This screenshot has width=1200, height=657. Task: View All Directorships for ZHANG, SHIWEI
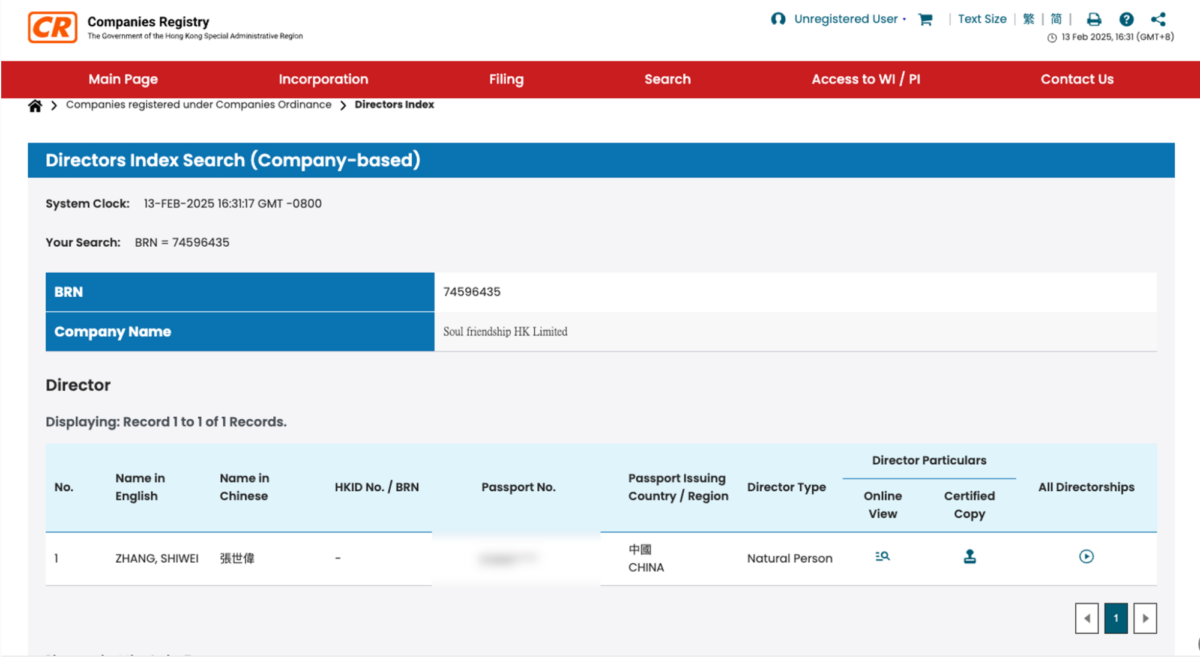coord(1086,557)
